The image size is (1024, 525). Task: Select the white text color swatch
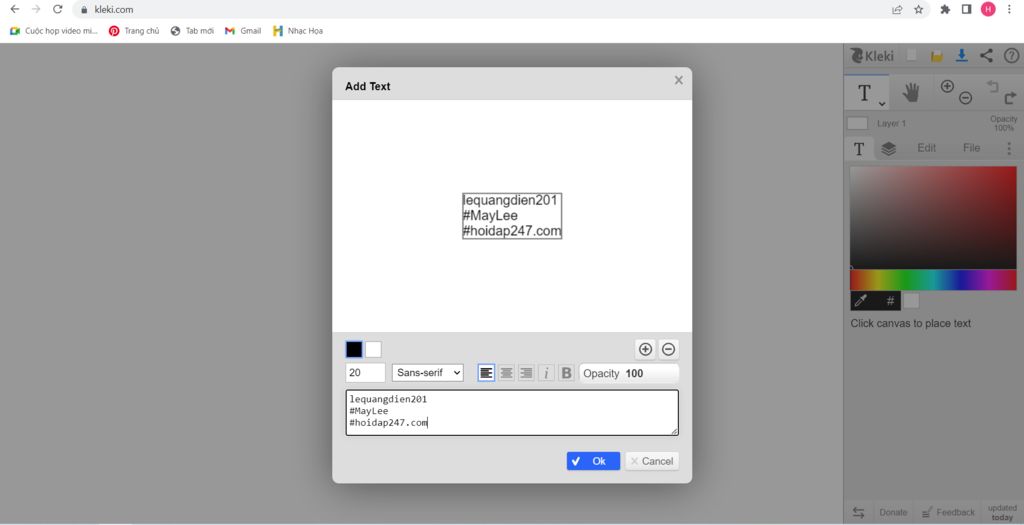point(373,349)
